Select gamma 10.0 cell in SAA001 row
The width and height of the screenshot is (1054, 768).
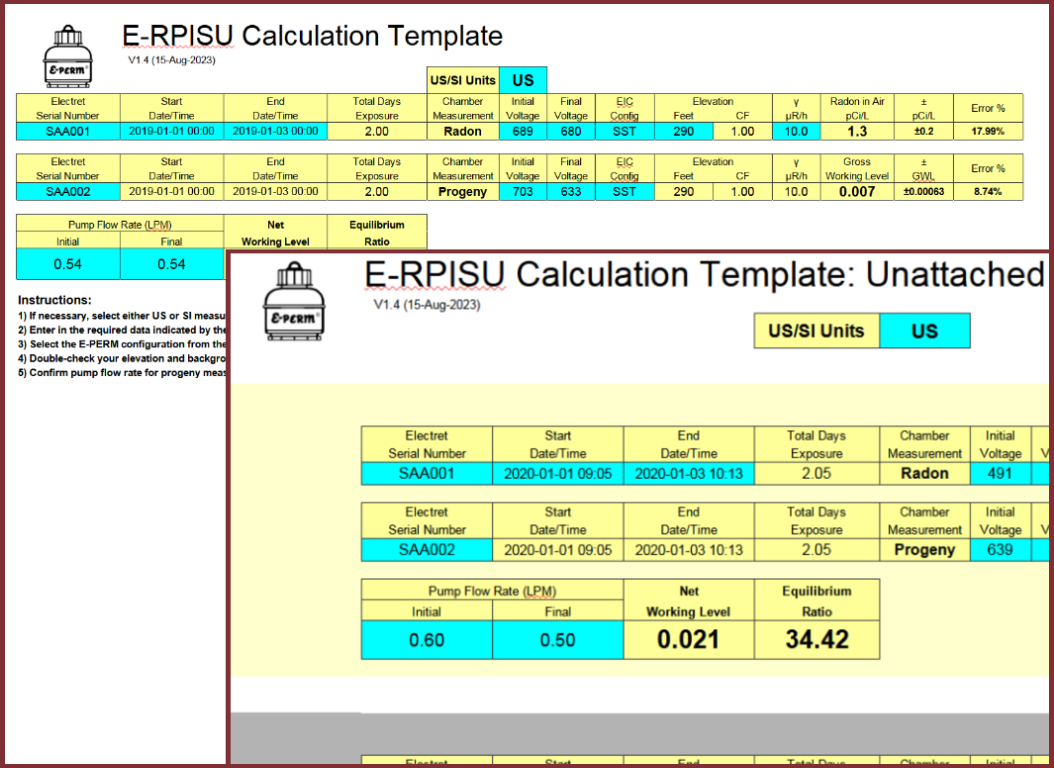pos(796,131)
